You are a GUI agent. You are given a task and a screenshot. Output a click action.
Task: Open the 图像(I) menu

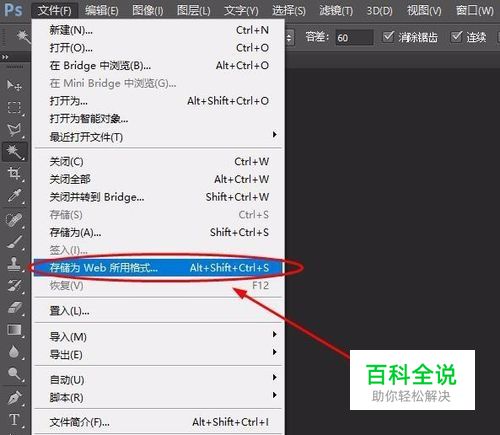pyautogui.click(x=148, y=11)
